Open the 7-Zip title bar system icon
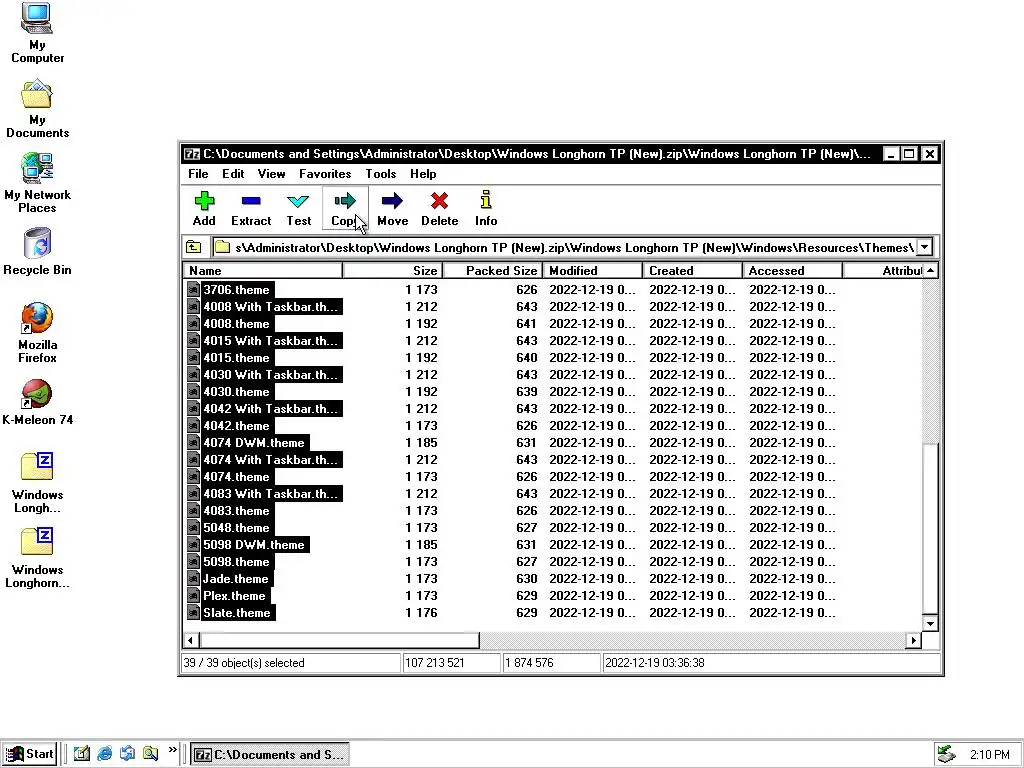The height and width of the screenshot is (768, 1024). tap(191, 154)
